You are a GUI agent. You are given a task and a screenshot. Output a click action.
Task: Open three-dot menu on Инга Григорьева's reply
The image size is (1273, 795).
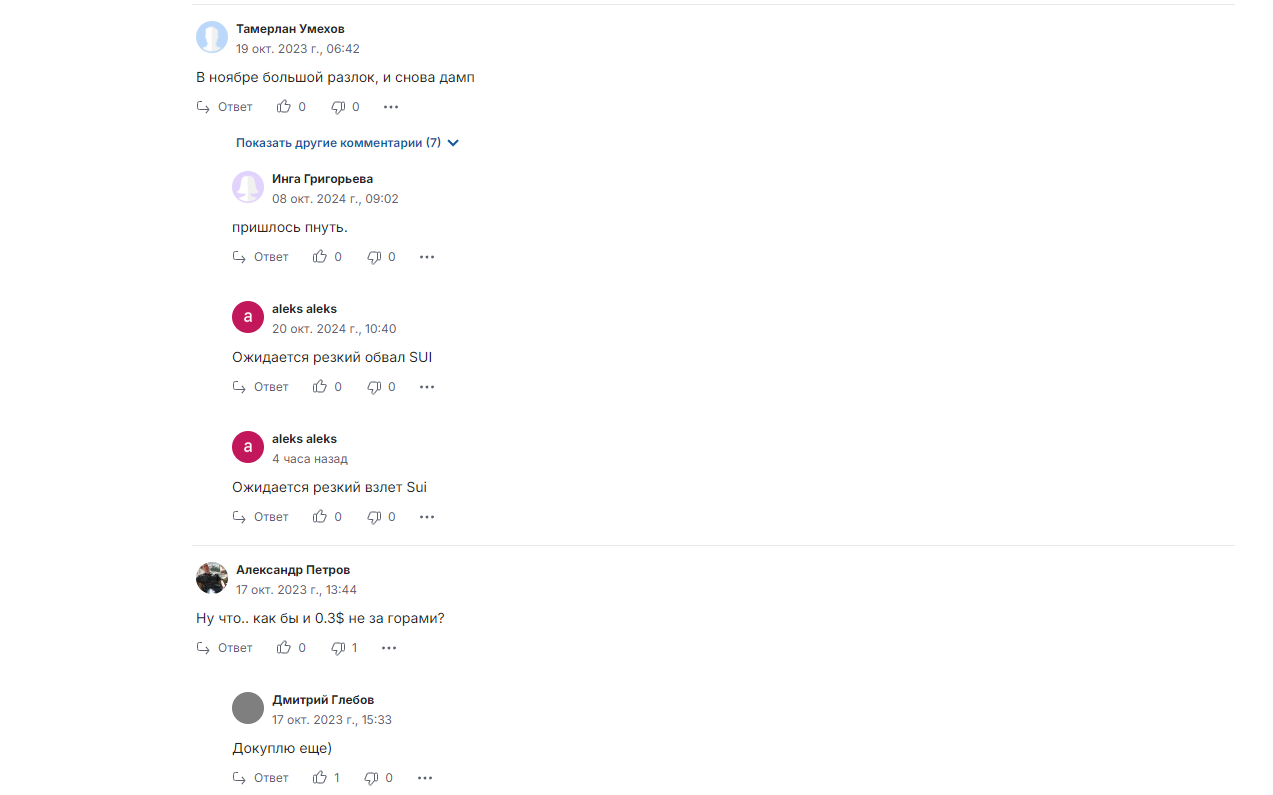pyautogui.click(x=427, y=257)
